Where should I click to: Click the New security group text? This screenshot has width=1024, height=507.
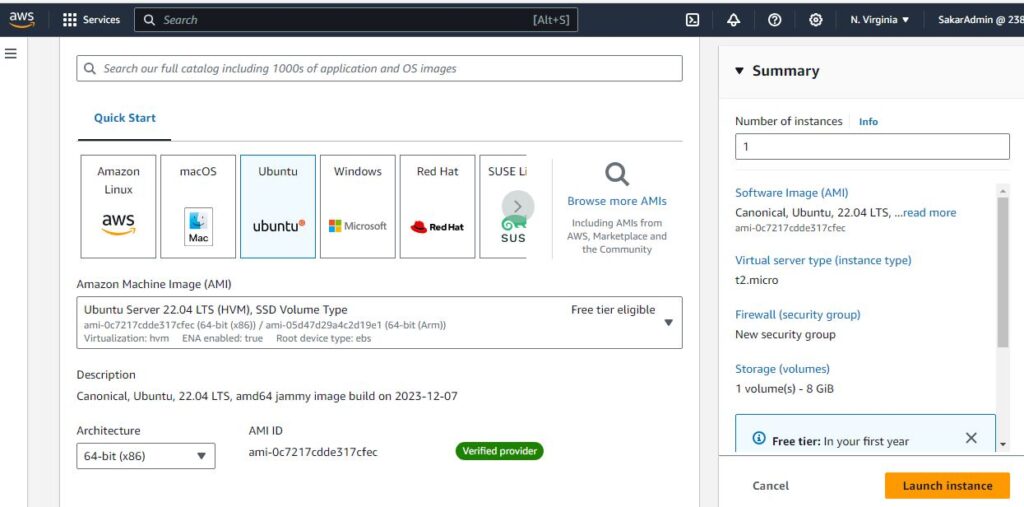(785, 335)
